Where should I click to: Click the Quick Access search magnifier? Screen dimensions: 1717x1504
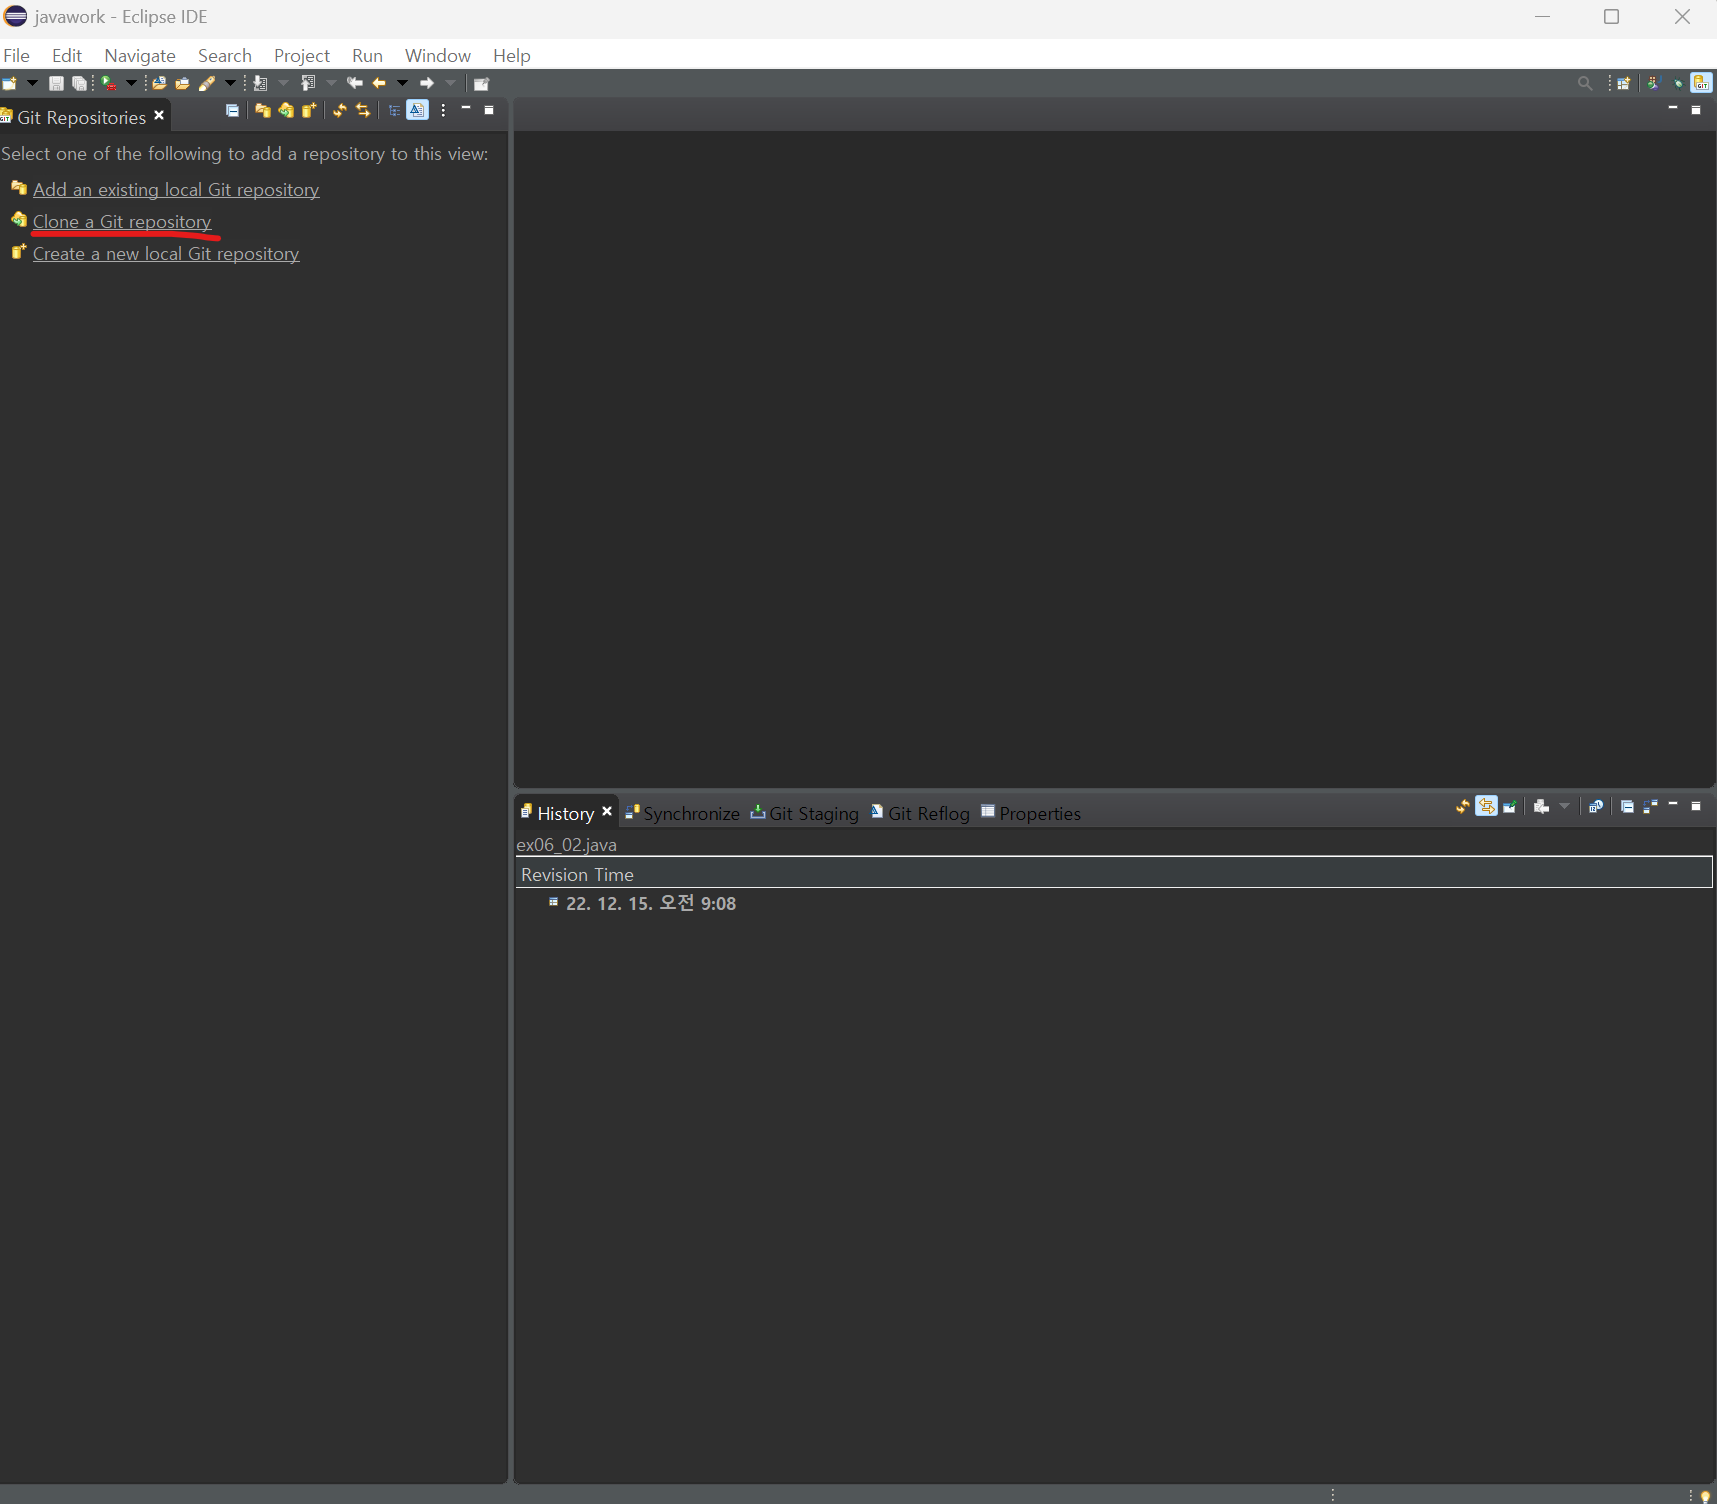click(1585, 83)
